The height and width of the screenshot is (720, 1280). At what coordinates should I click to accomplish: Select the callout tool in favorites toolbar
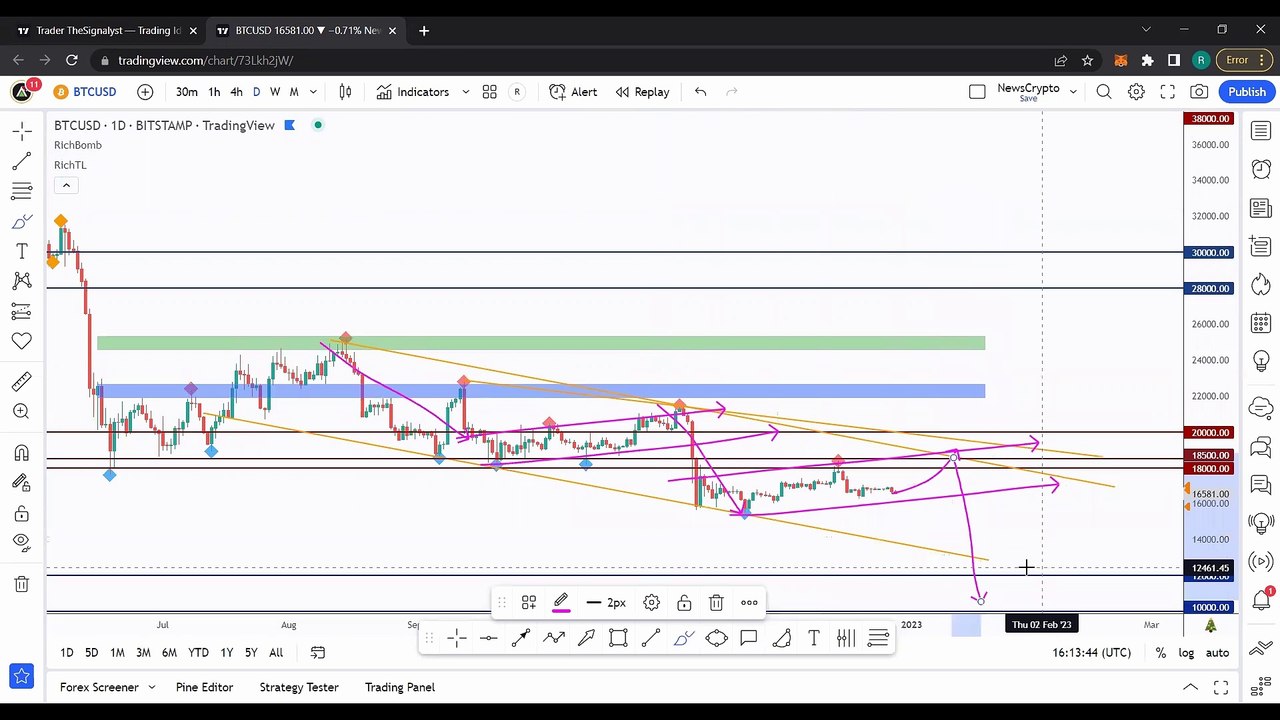[x=748, y=638]
